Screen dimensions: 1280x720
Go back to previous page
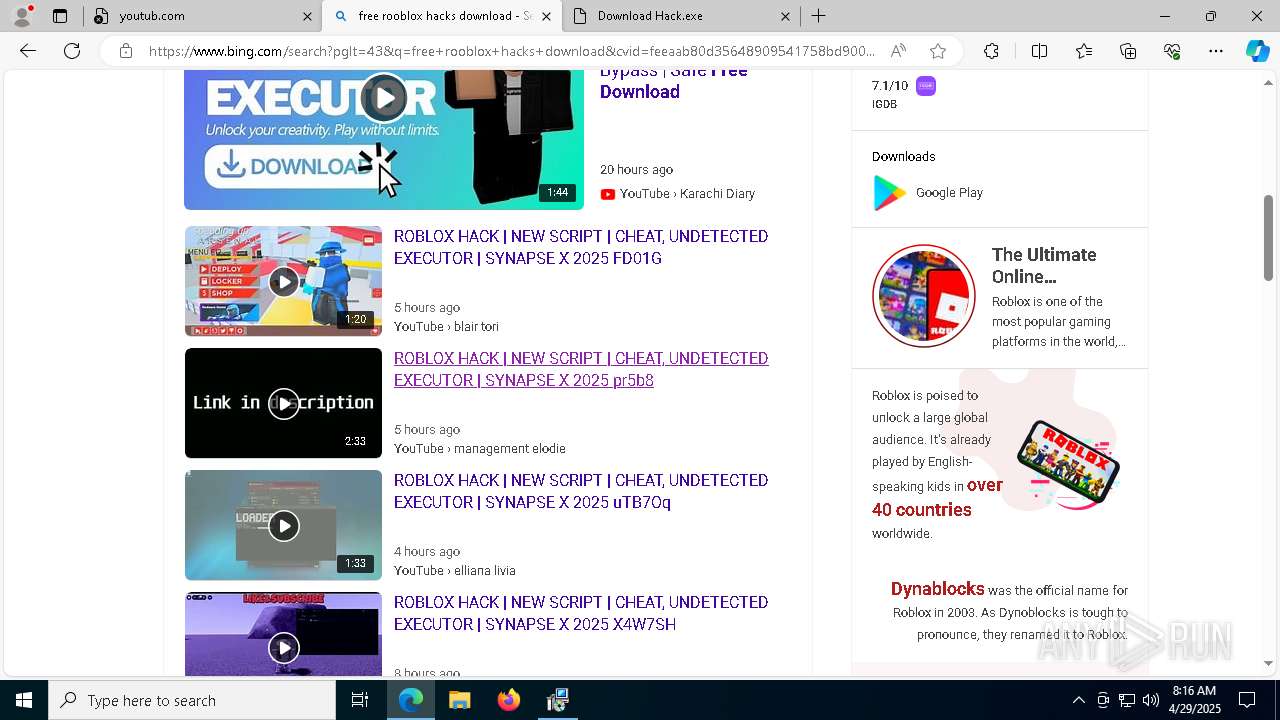[28, 51]
